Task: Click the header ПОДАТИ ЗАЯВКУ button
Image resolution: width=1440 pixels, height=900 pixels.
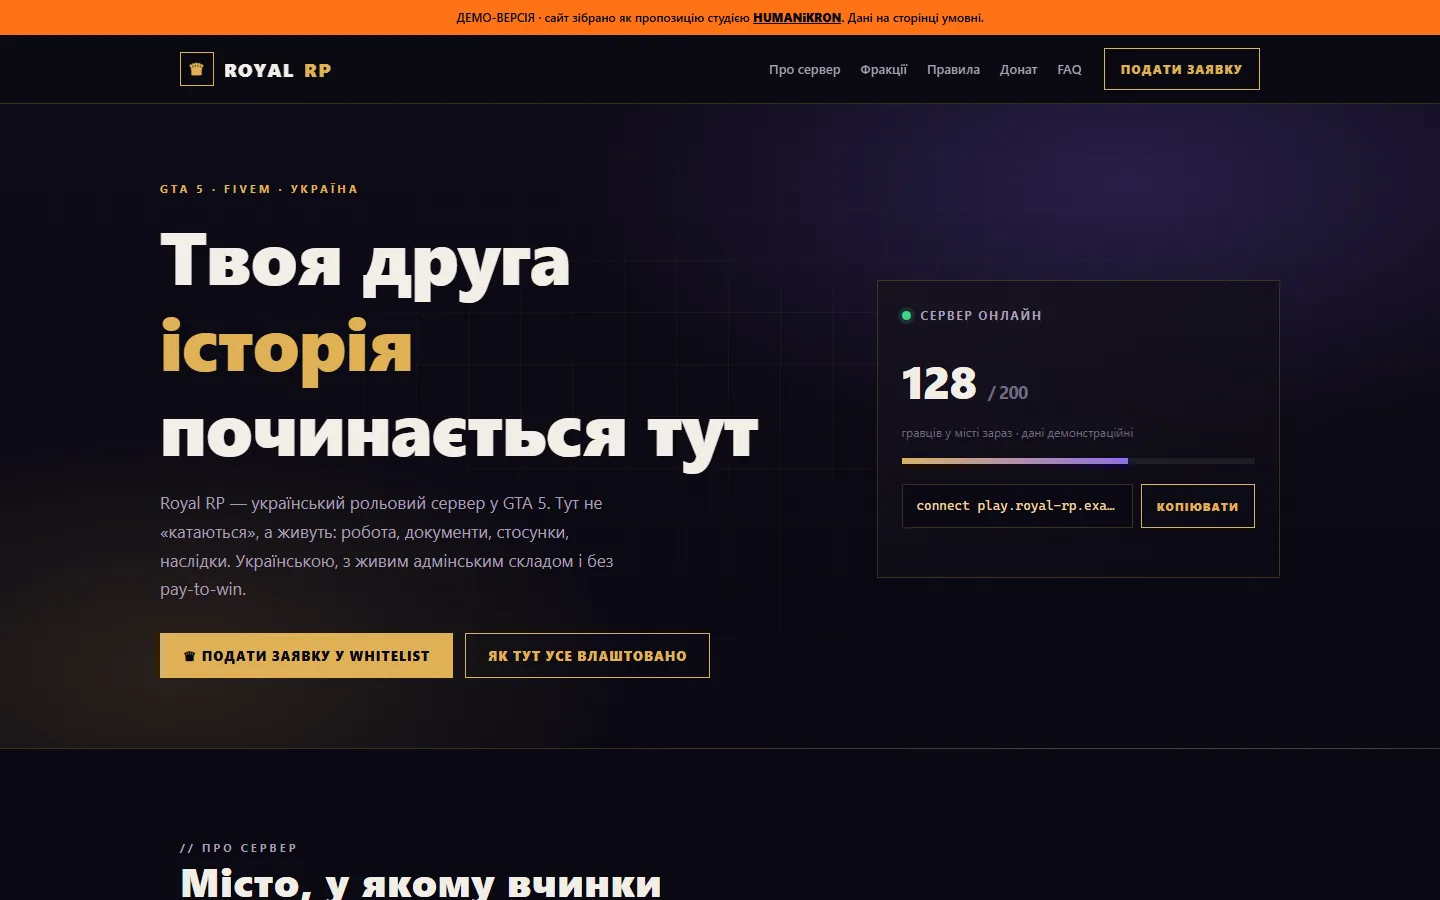Action: (1181, 69)
